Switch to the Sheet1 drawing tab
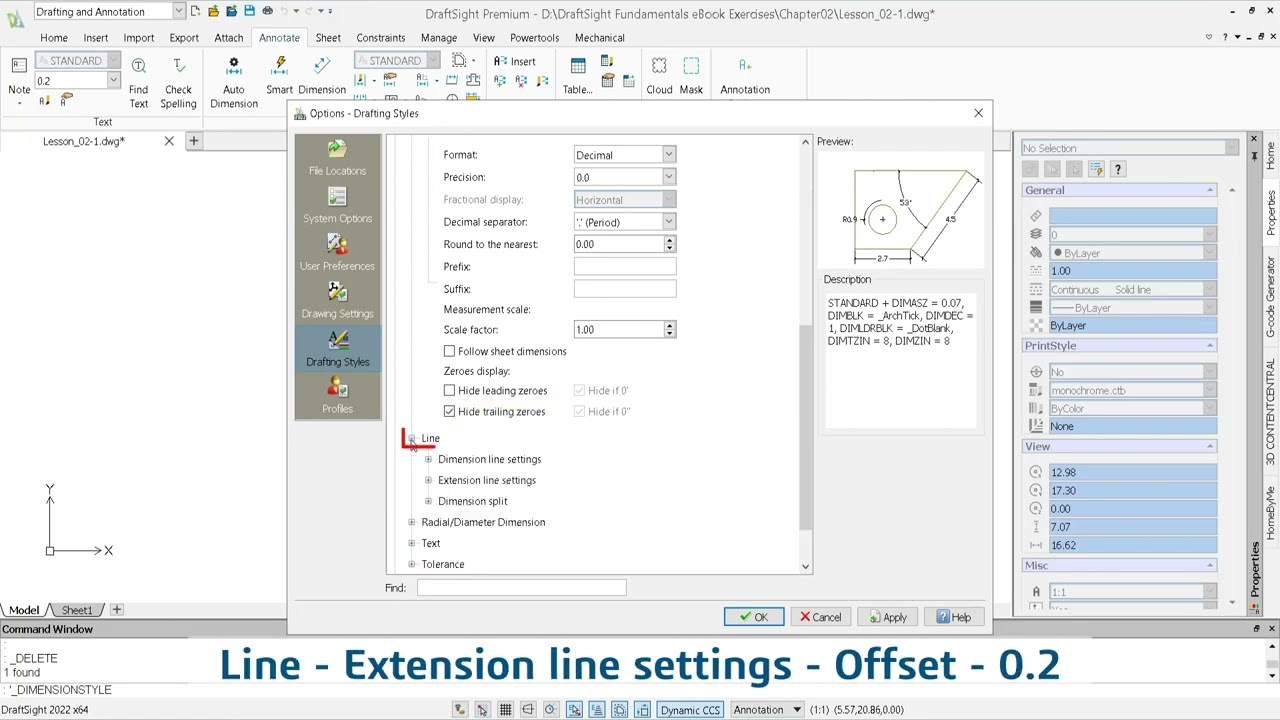Screen dimensions: 1280x720 coord(77,610)
